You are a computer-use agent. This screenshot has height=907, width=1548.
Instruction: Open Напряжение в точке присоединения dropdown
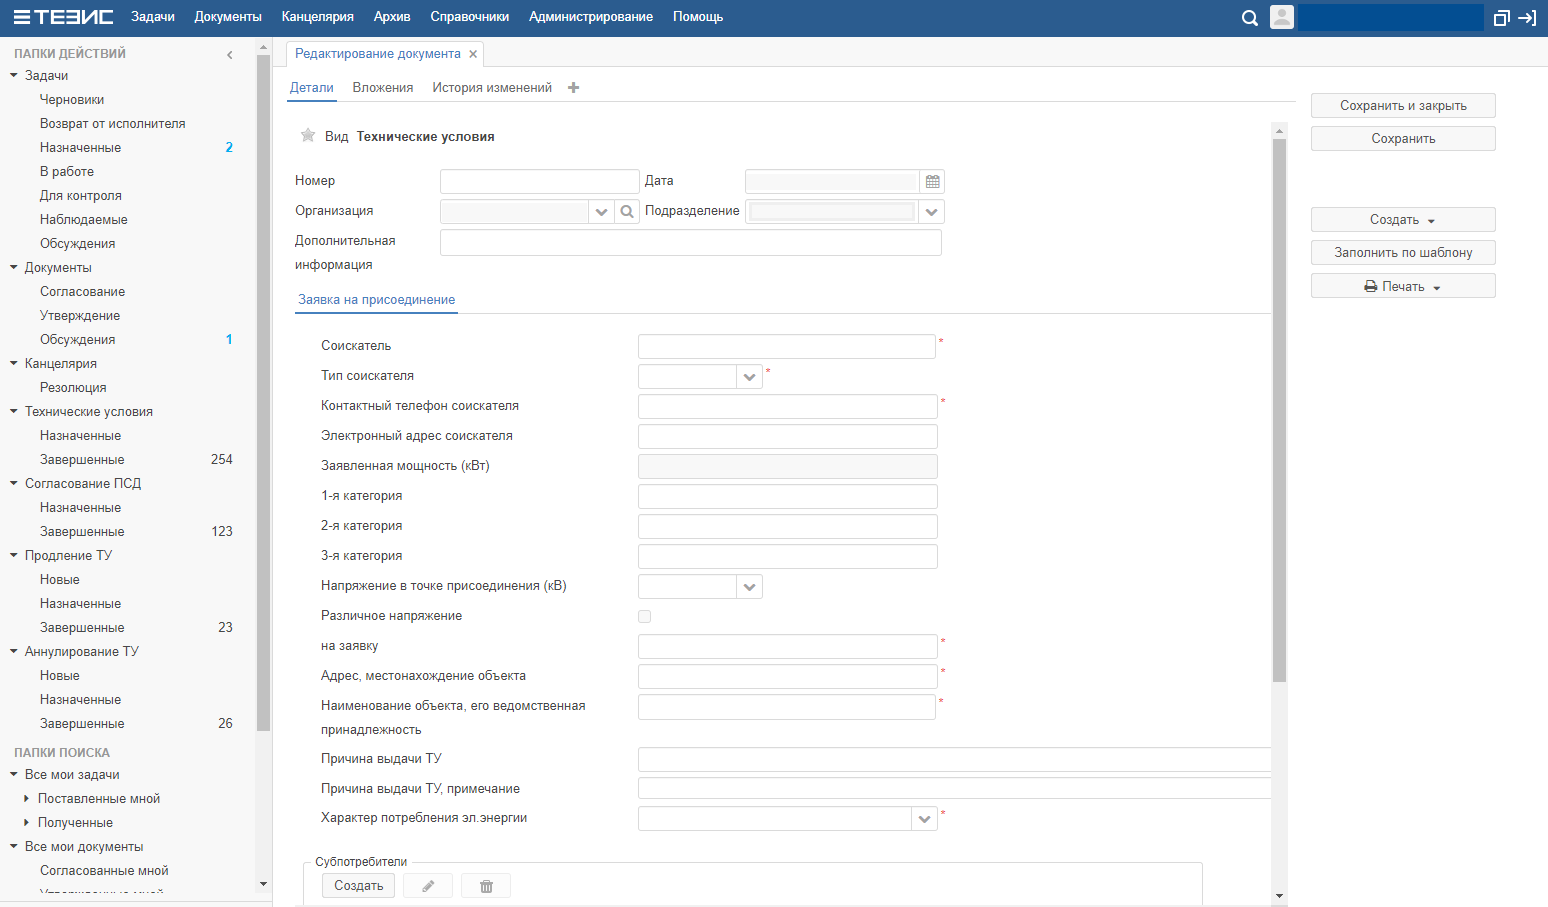tap(749, 587)
